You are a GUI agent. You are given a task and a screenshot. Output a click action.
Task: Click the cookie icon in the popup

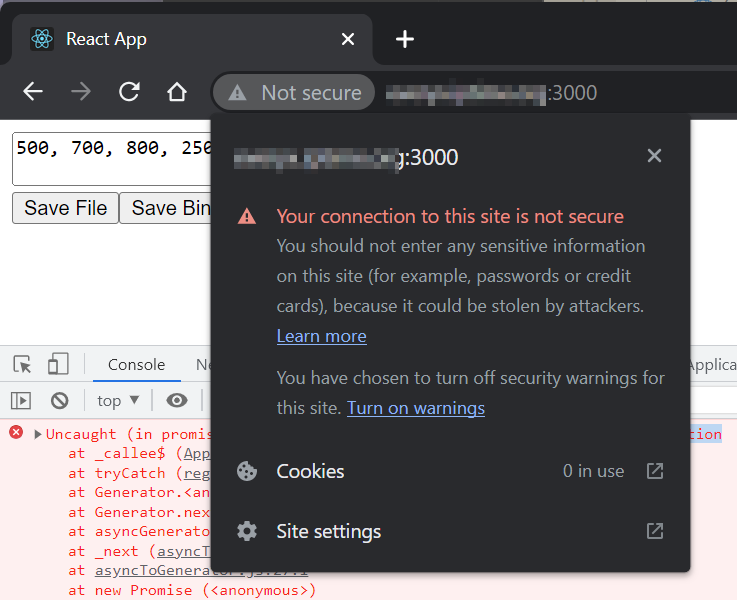pyautogui.click(x=247, y=471)
